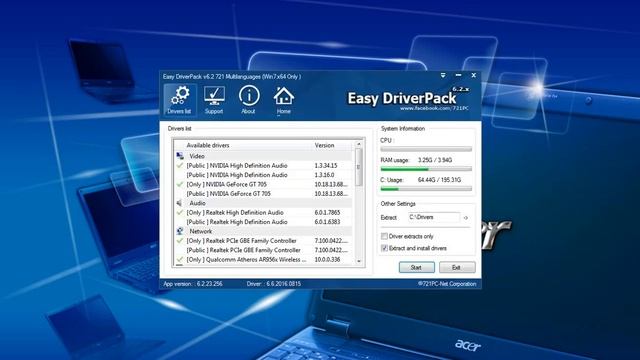Image resolution: width=640 pixels, height=360 pixels.
Task: Click version cell 6.0.1.6383
Action: pyautogui.click(x=327, y=222)
